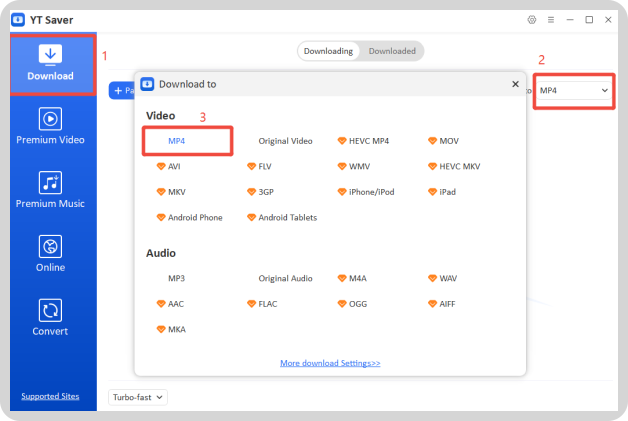The width and height of the screenshot is (628, 421).
Task: Open the Convert section
Action: (x=50, y=317)
